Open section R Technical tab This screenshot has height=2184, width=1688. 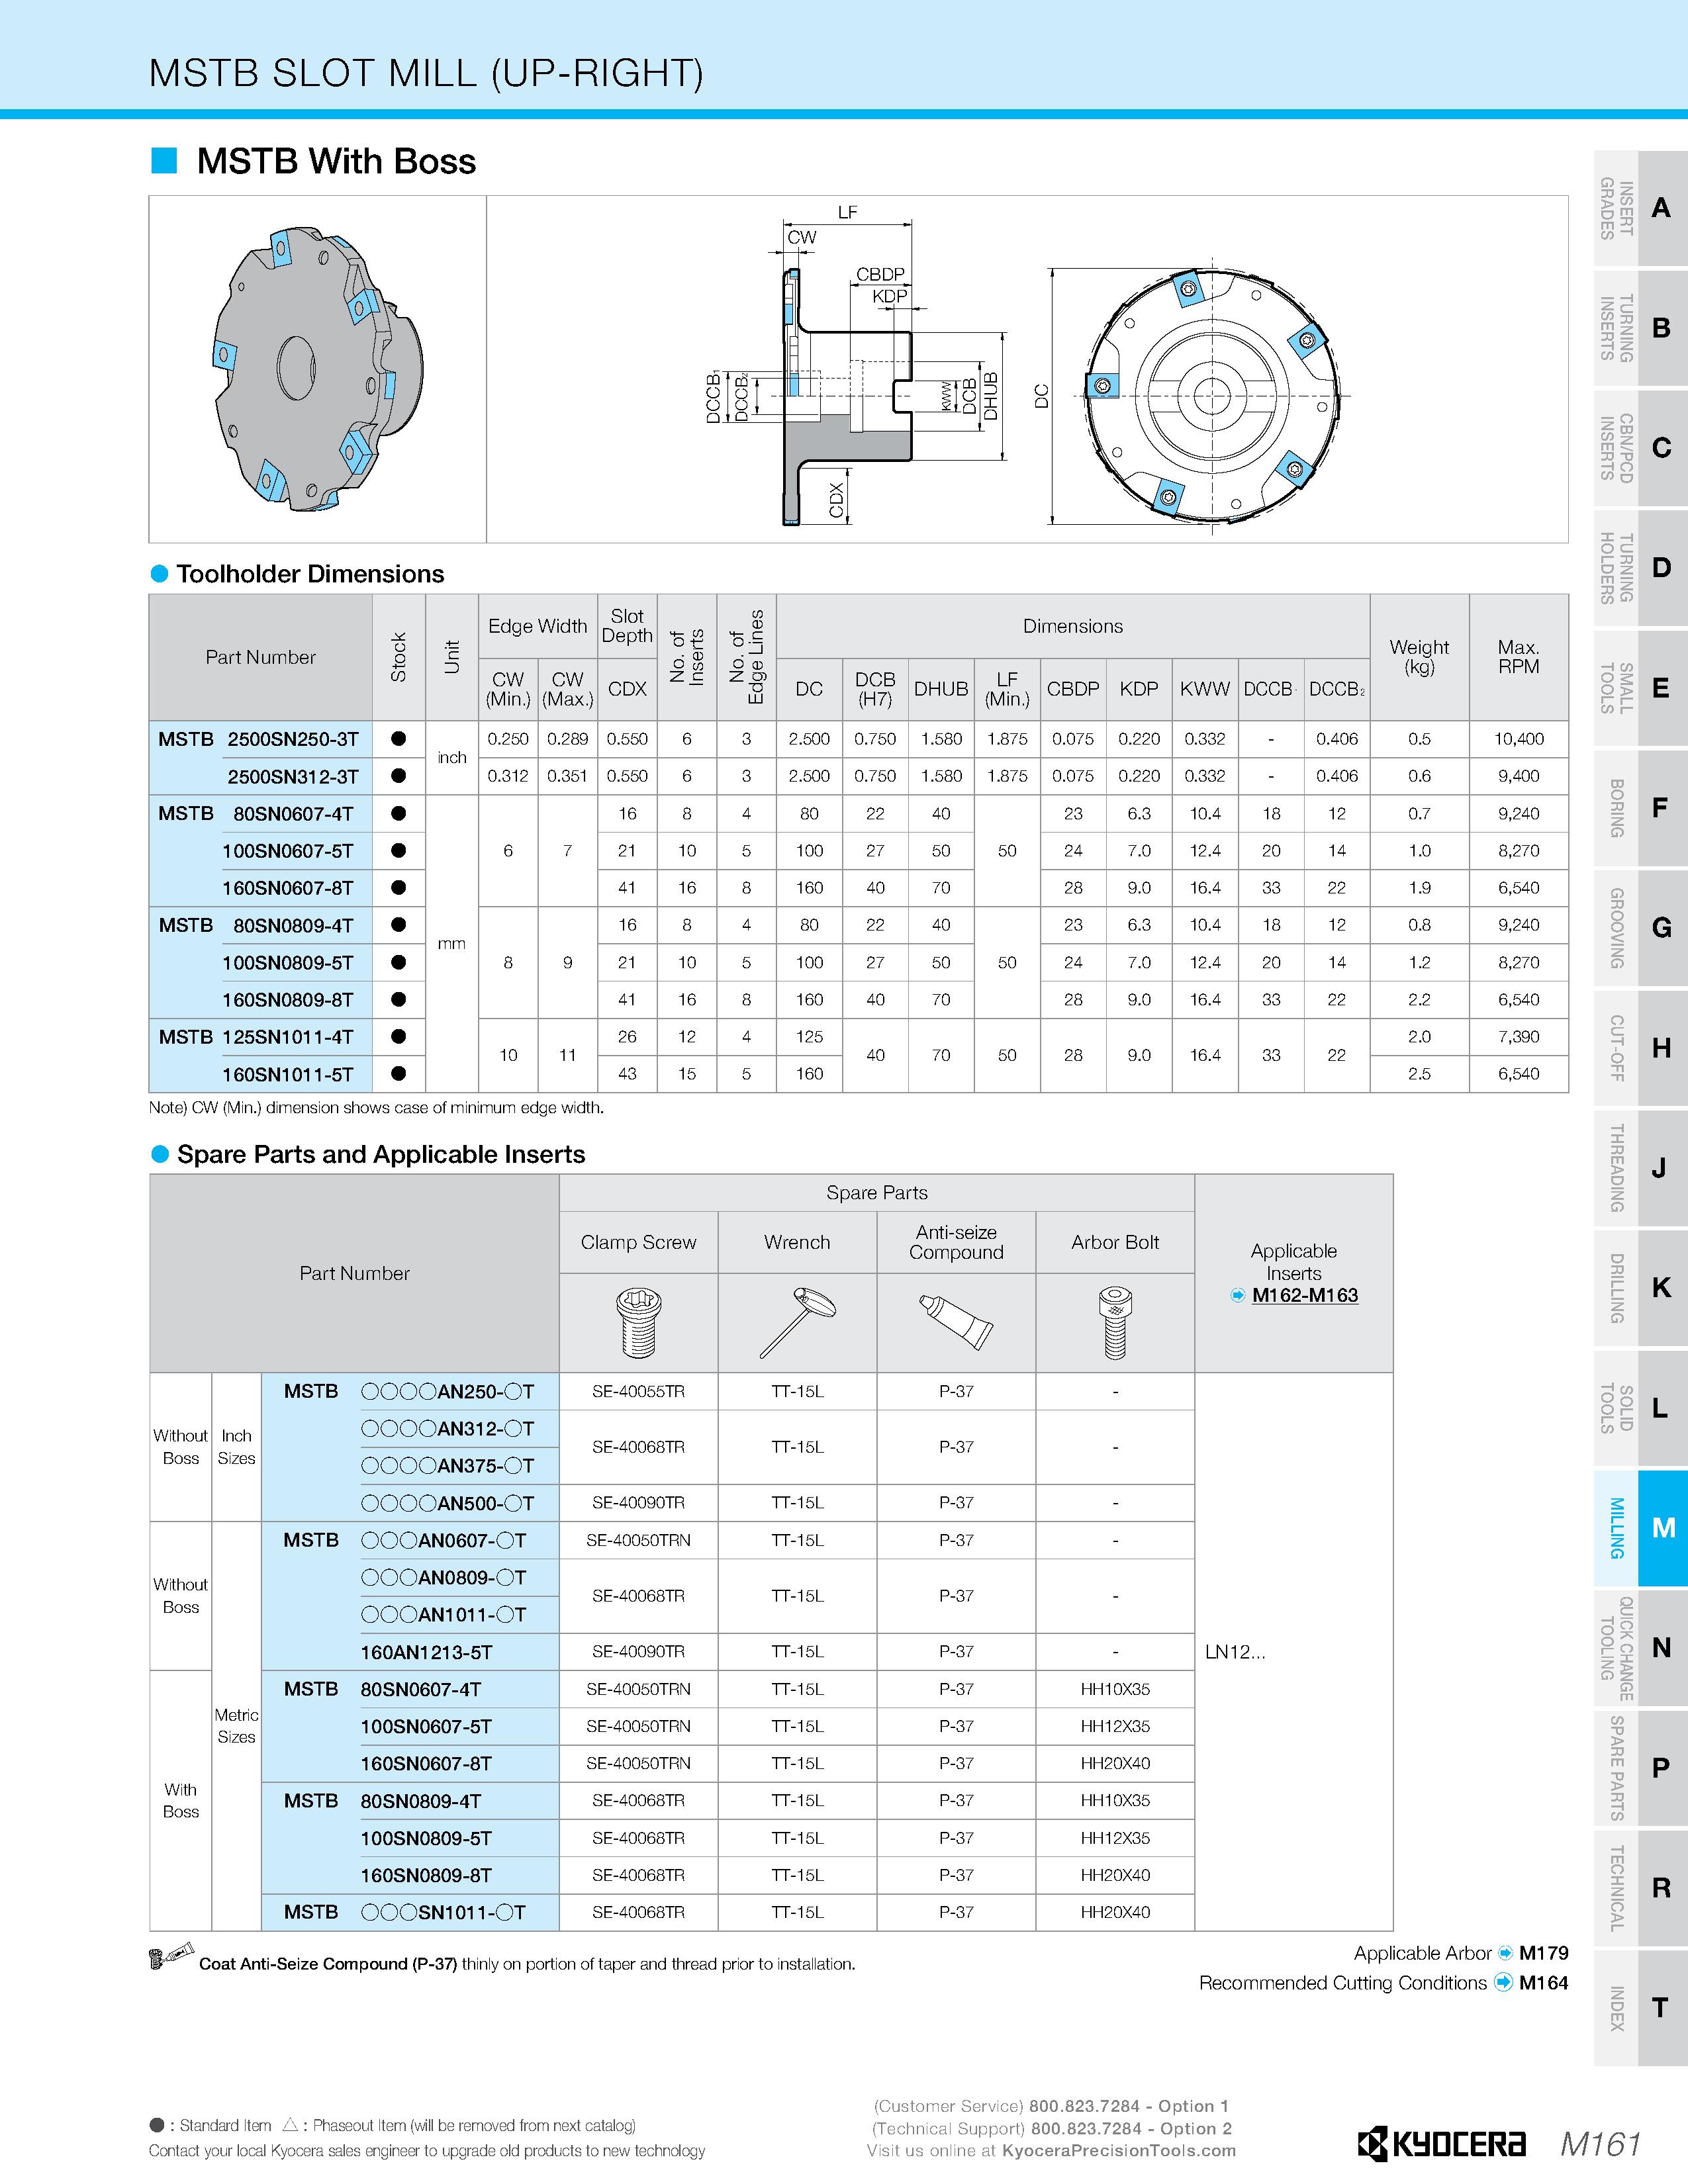tap(1640, 1888)
